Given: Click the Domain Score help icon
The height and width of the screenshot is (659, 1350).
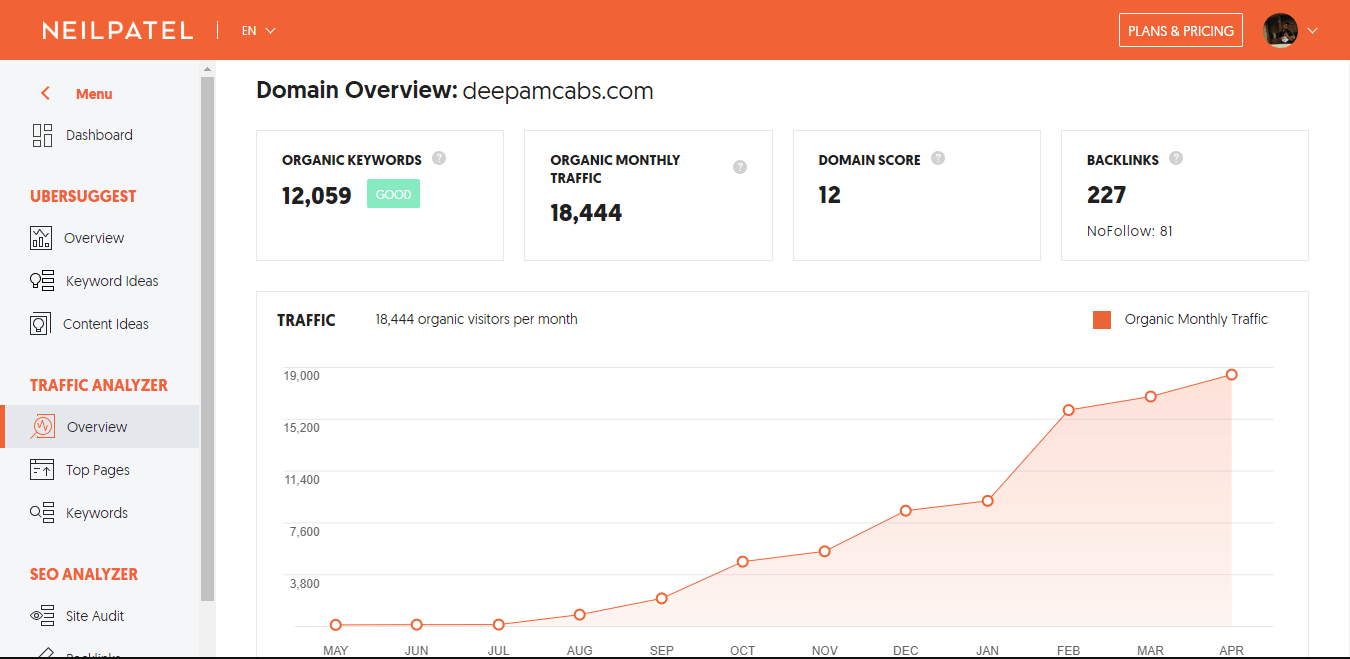Looking at the screenshot, I should point(938,158).
